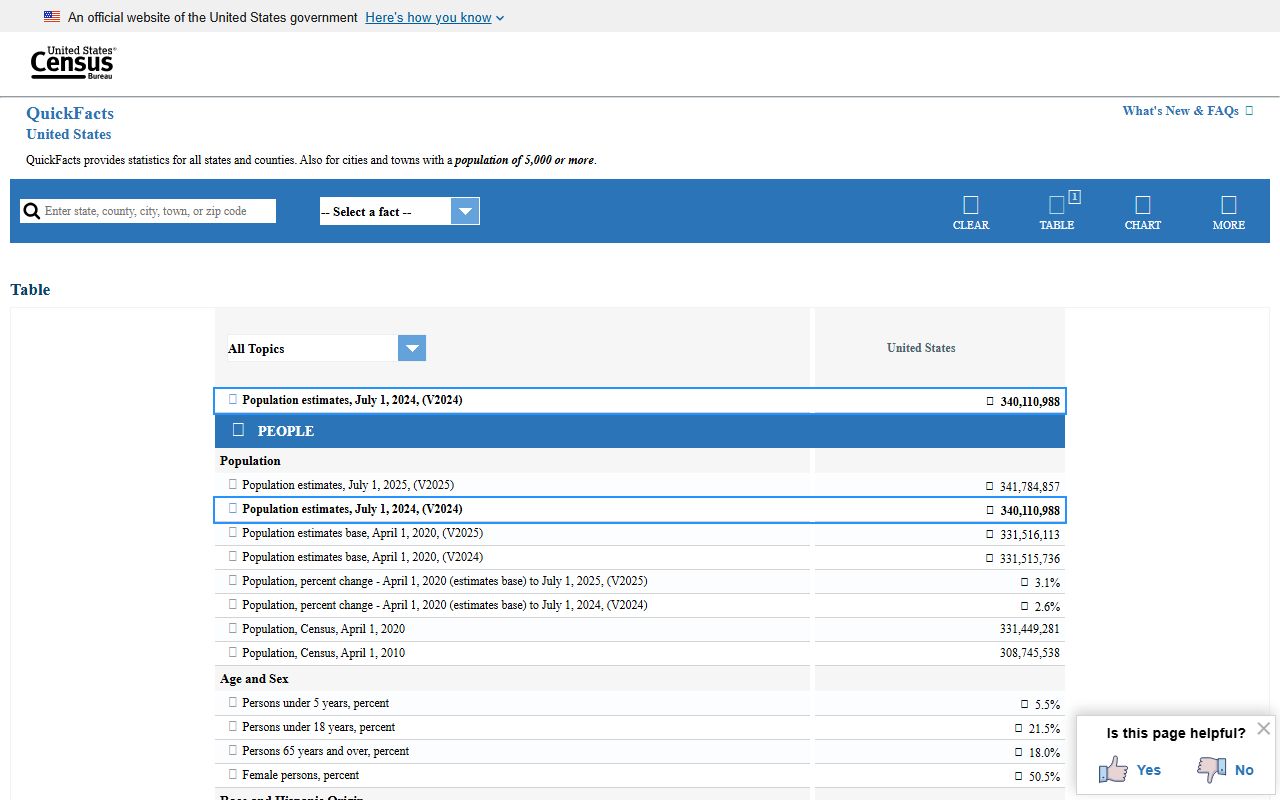The width and height of the screenshot is (1280, 800).
Task: Click the 5.5% value
Action: click(x=1047, y=704)
